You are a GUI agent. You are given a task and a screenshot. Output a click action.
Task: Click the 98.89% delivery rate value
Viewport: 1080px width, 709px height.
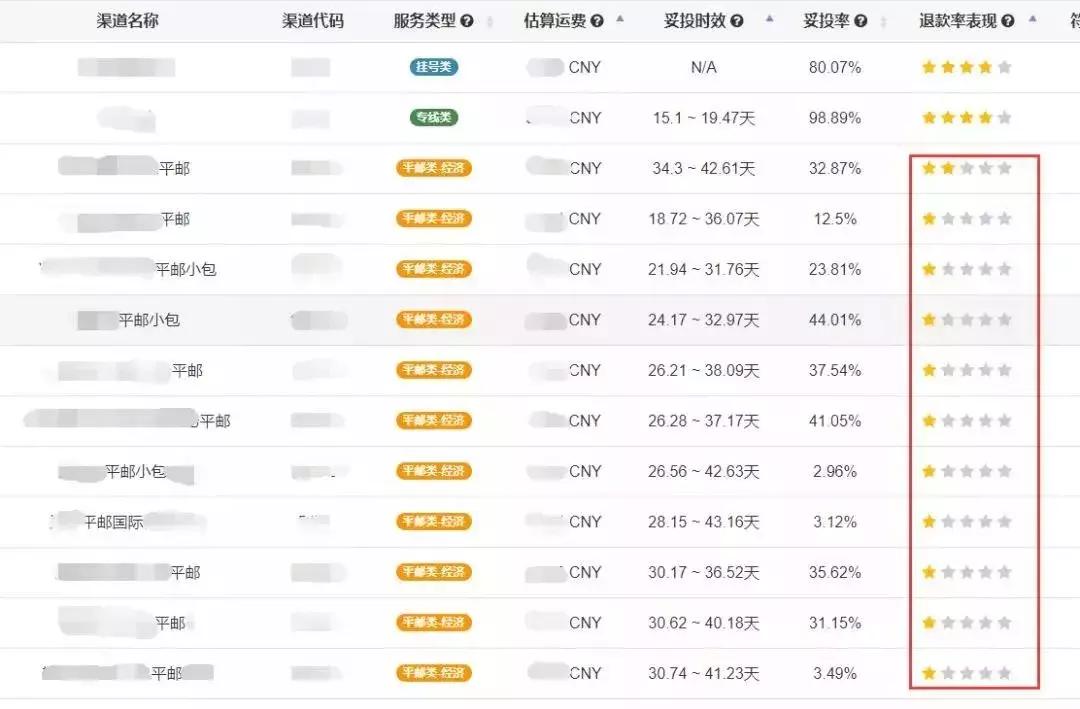pos(835,117)
